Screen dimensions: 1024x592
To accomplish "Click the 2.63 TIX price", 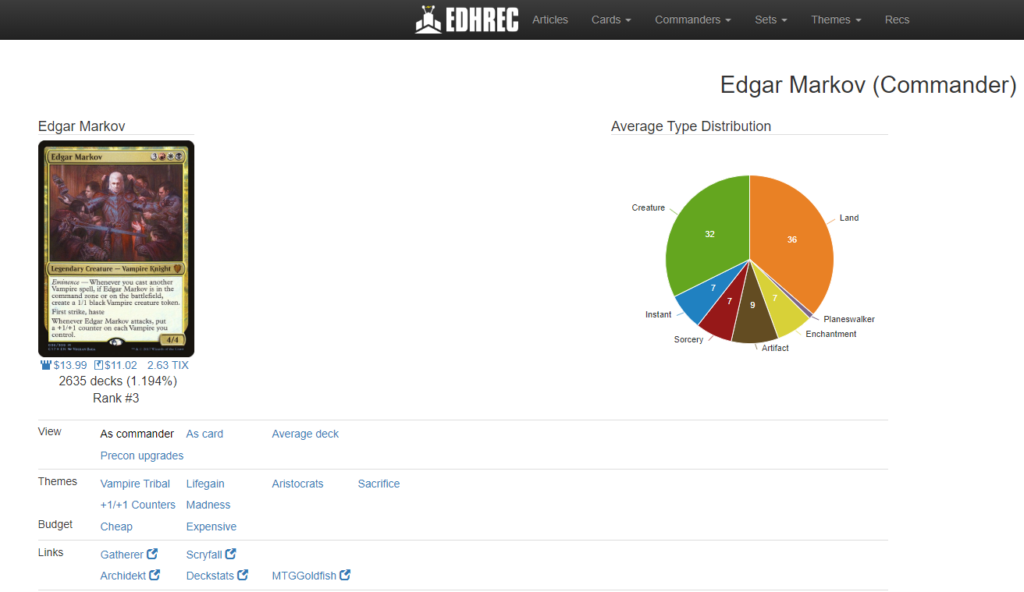I will [x=168, y=365].
